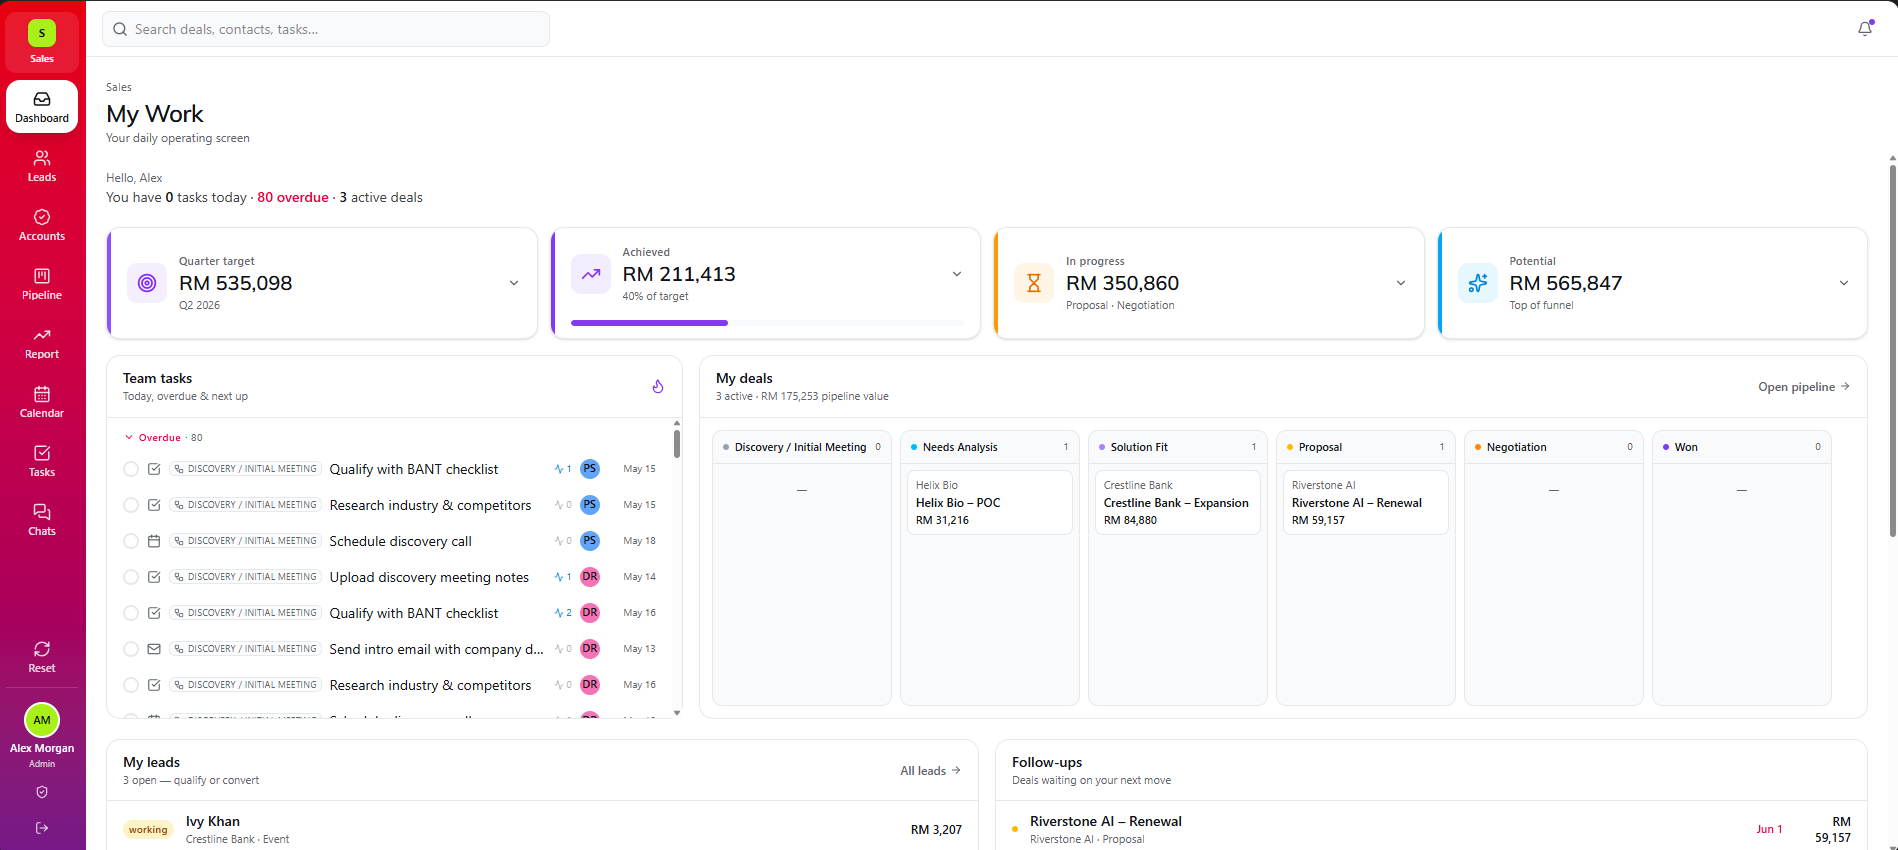1898x850 pixels.
Task: Expand the Potential card chevron
Action: (1844, 283)
